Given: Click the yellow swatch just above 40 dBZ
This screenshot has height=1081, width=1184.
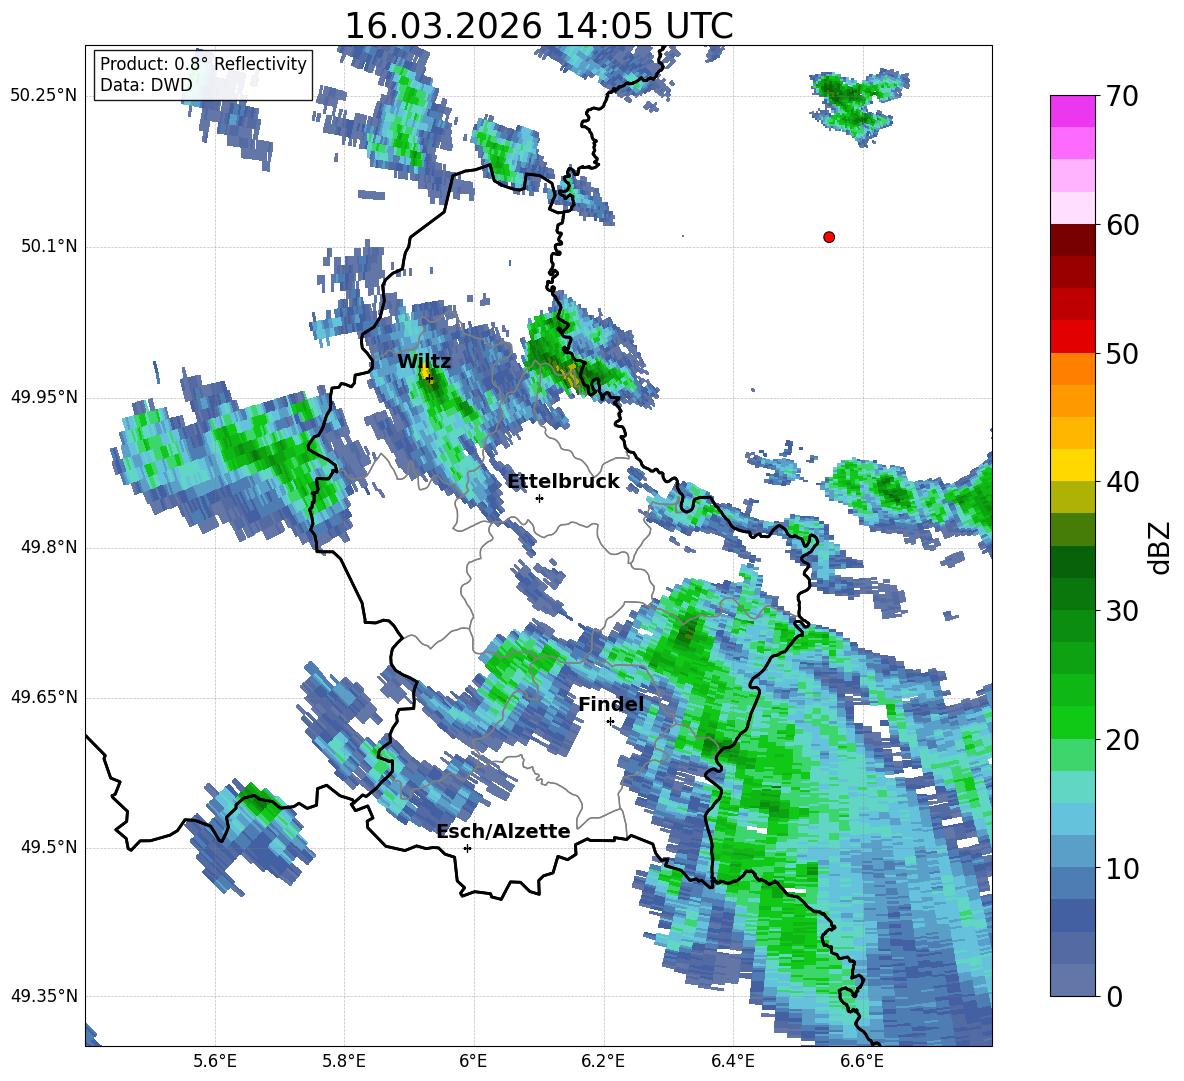Looking at the screenshot, I should tap(1072, 465).
